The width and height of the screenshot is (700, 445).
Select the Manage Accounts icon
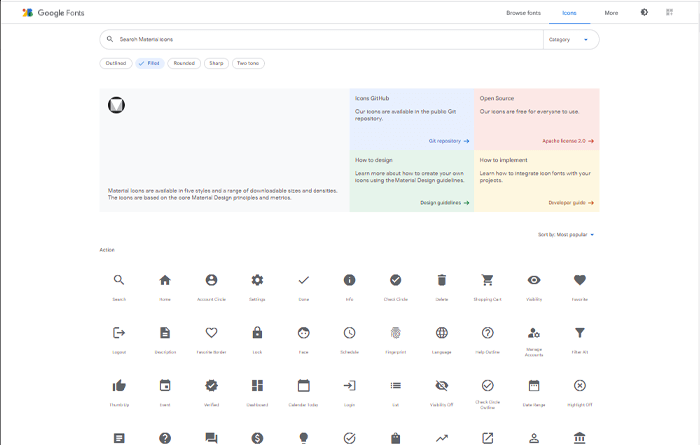click(534, 333)
